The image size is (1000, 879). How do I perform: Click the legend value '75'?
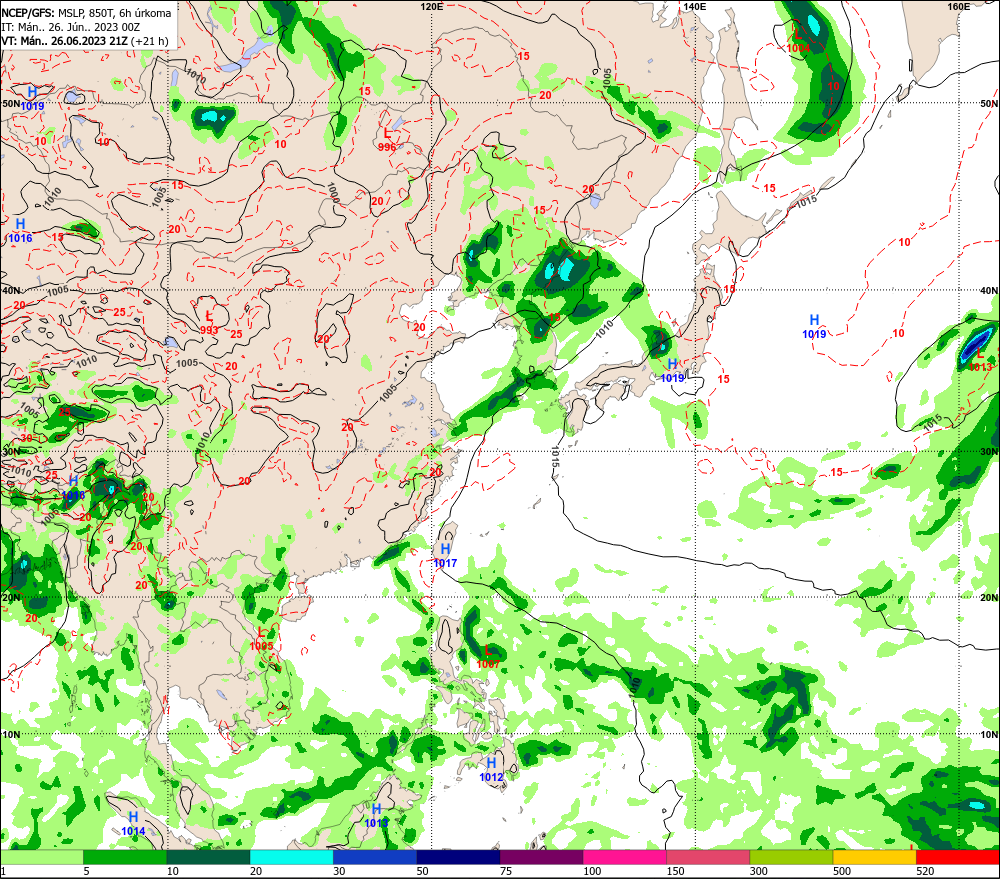click(506, 871)
